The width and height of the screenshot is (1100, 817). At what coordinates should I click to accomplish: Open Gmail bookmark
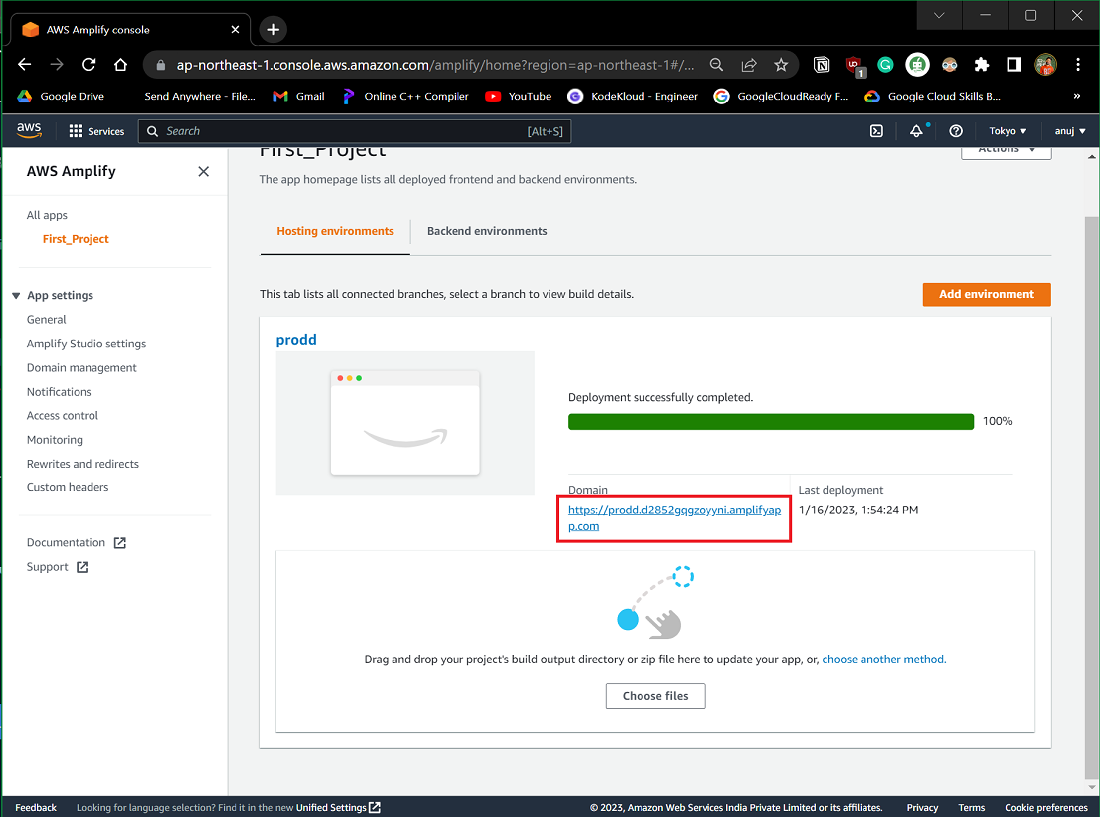click(x=299, y=96)
